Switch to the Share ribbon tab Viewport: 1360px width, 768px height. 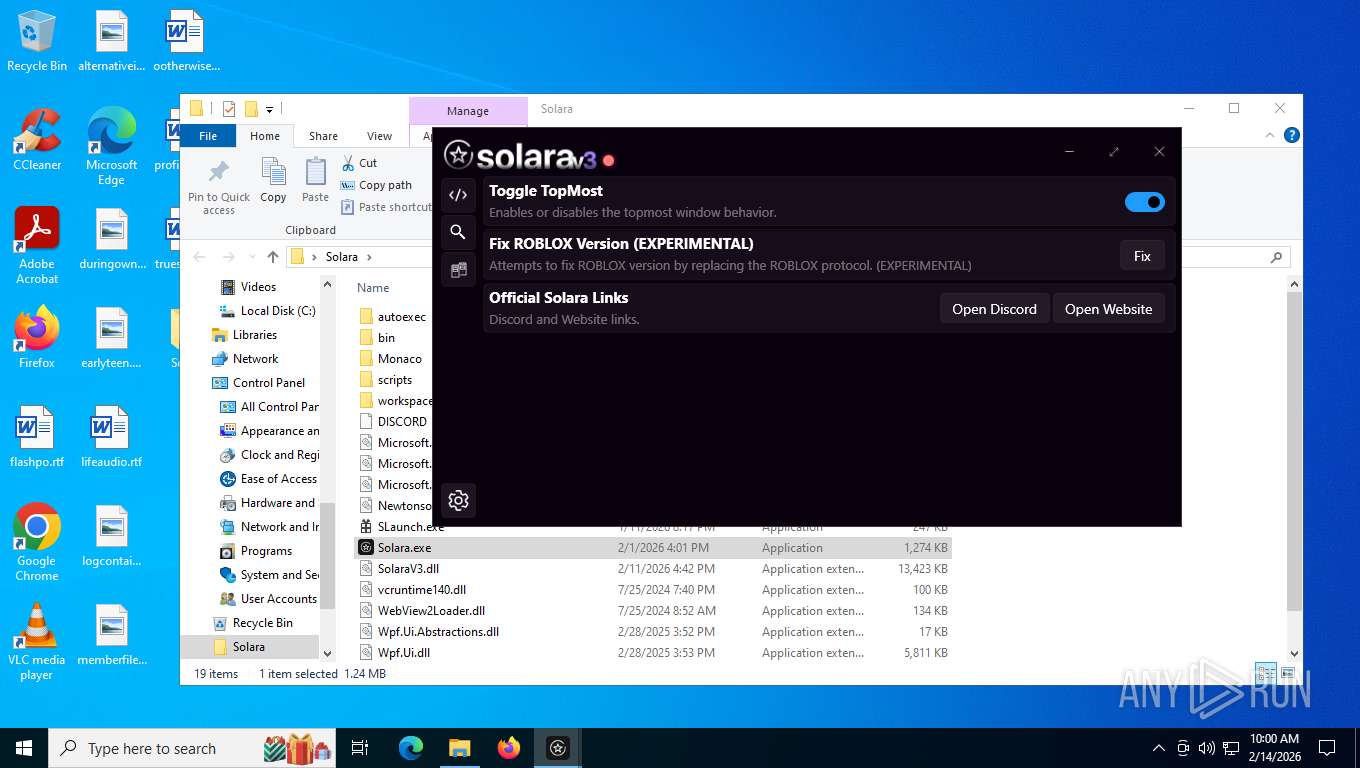pos(323,136)
